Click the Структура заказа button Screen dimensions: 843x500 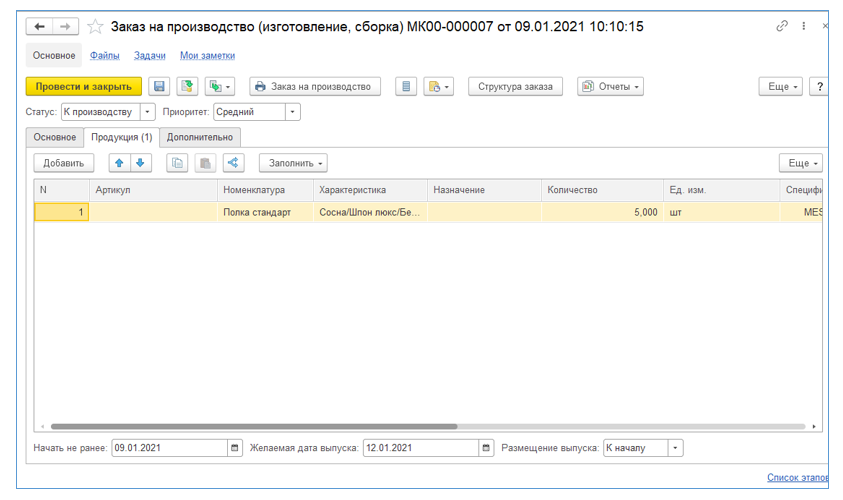coord(515,87)
